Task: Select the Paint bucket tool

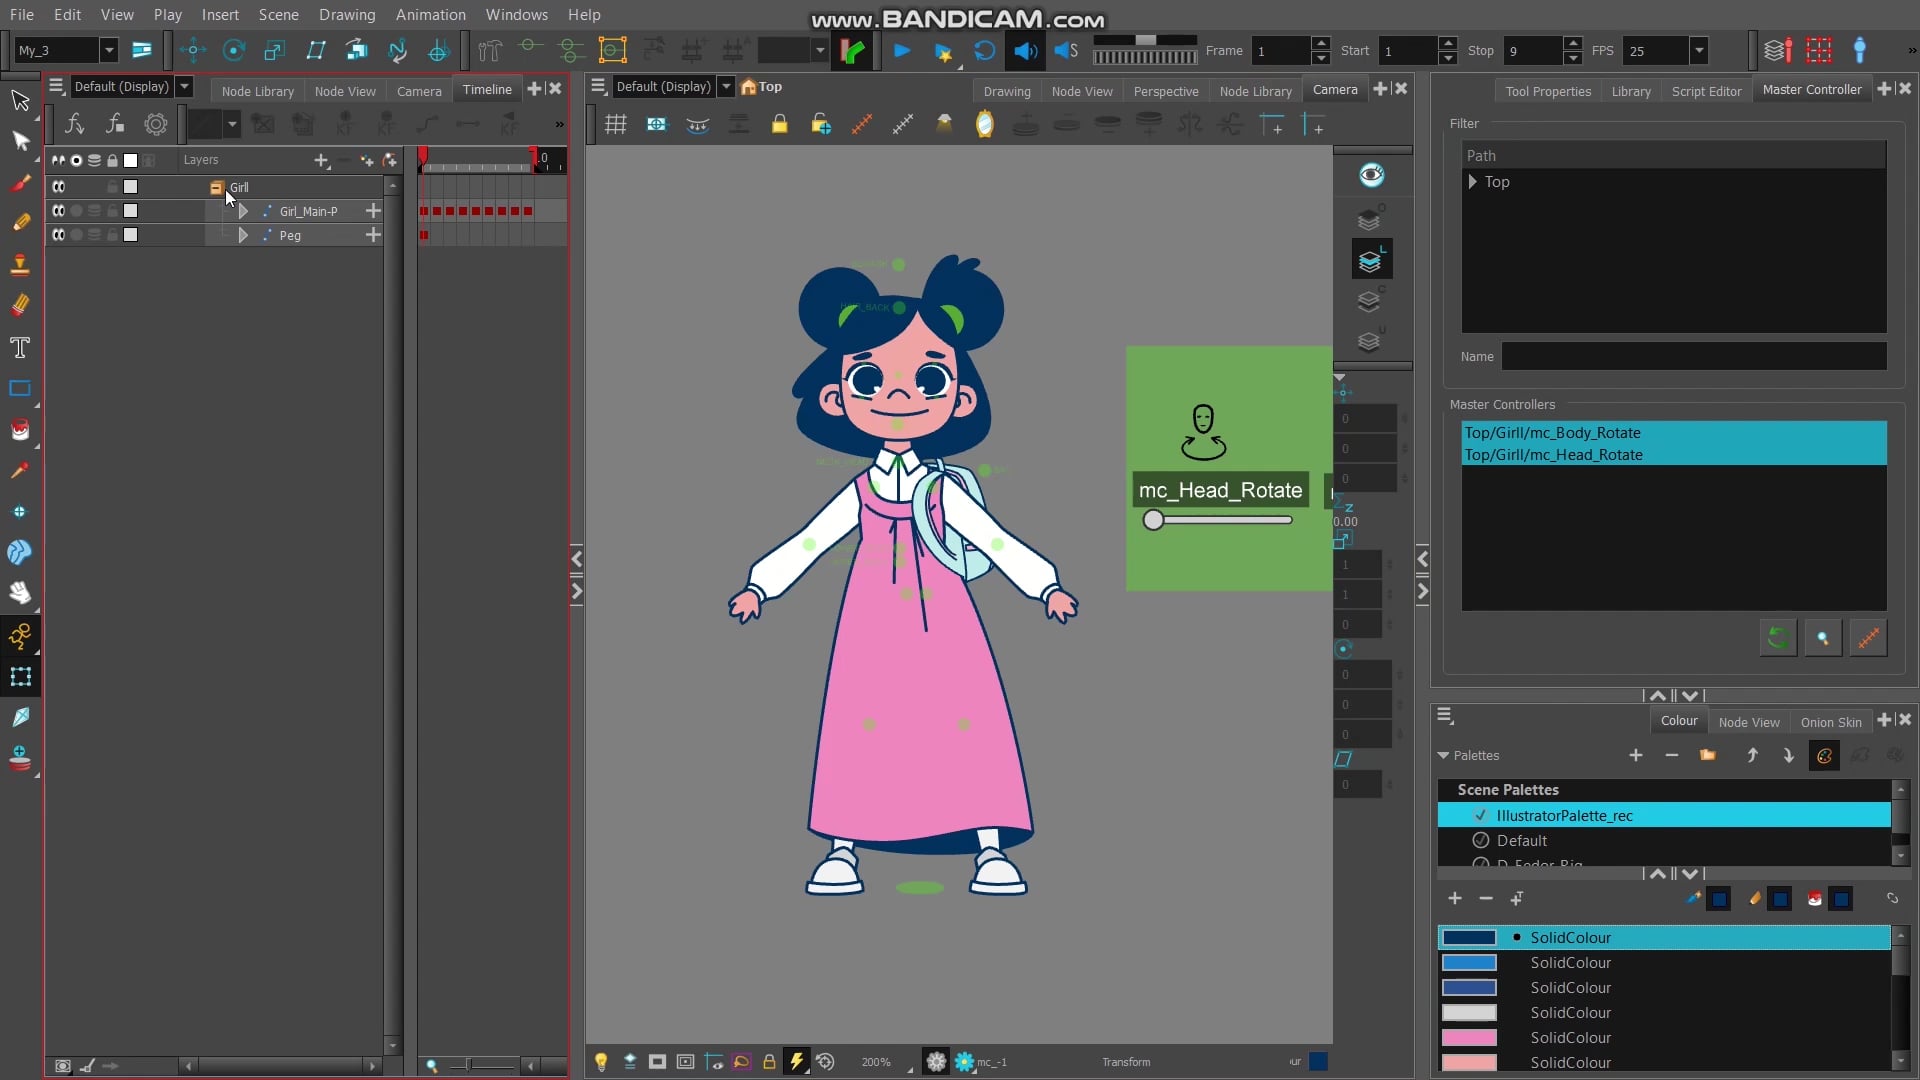Action: (x=20, y=430)
